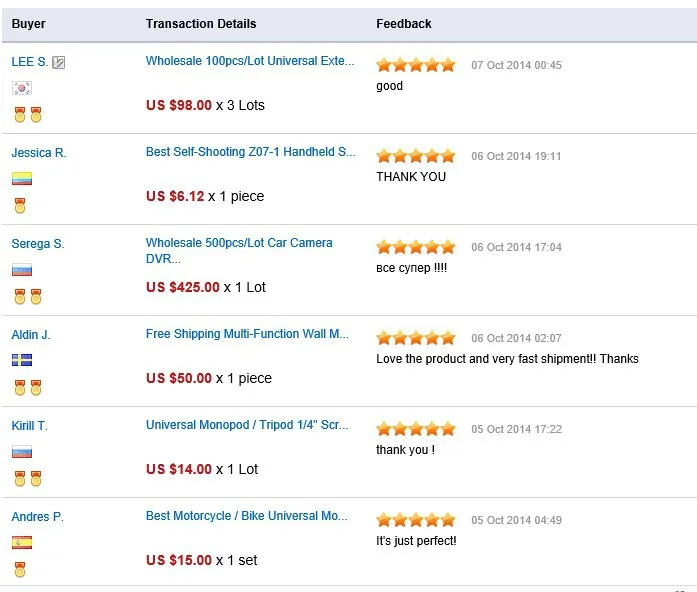The image size is (697, 592).
Task: Open Jessica R. buyer profile
Action: pos(38,153)
